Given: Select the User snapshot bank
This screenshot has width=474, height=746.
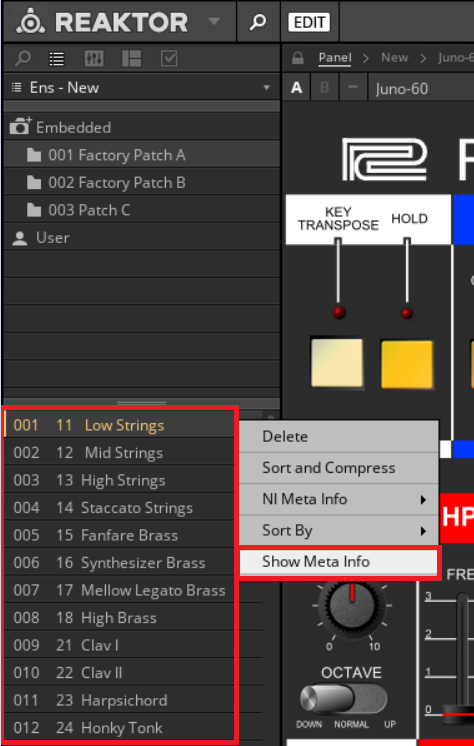Looking at the screenshot, I should point(141,238).
